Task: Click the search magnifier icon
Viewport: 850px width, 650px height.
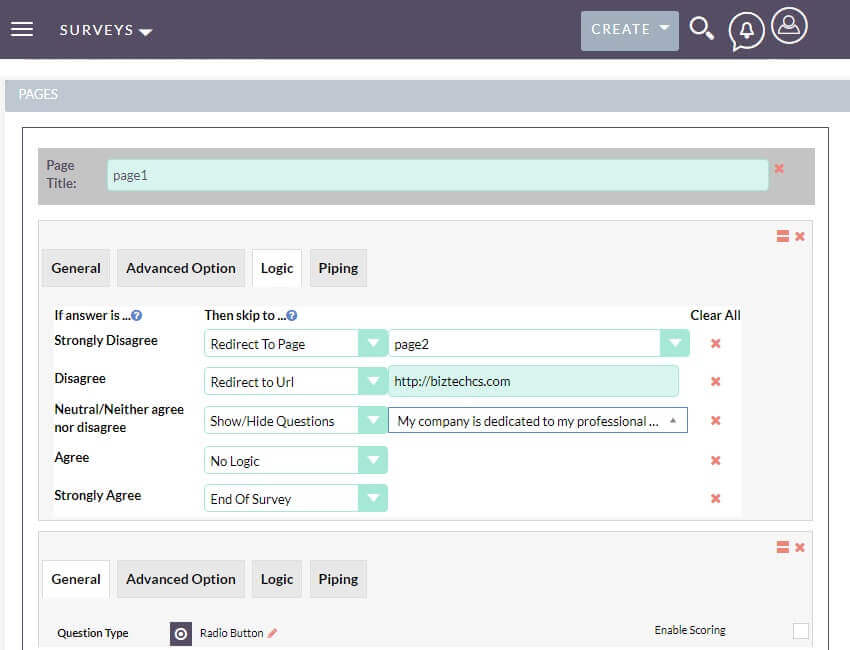Action: (x=701, y=28)
